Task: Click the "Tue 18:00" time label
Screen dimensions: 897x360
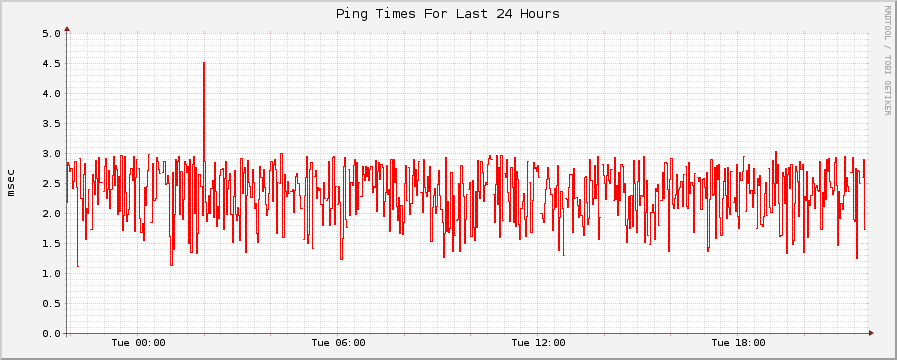Action: click(738, 343)
